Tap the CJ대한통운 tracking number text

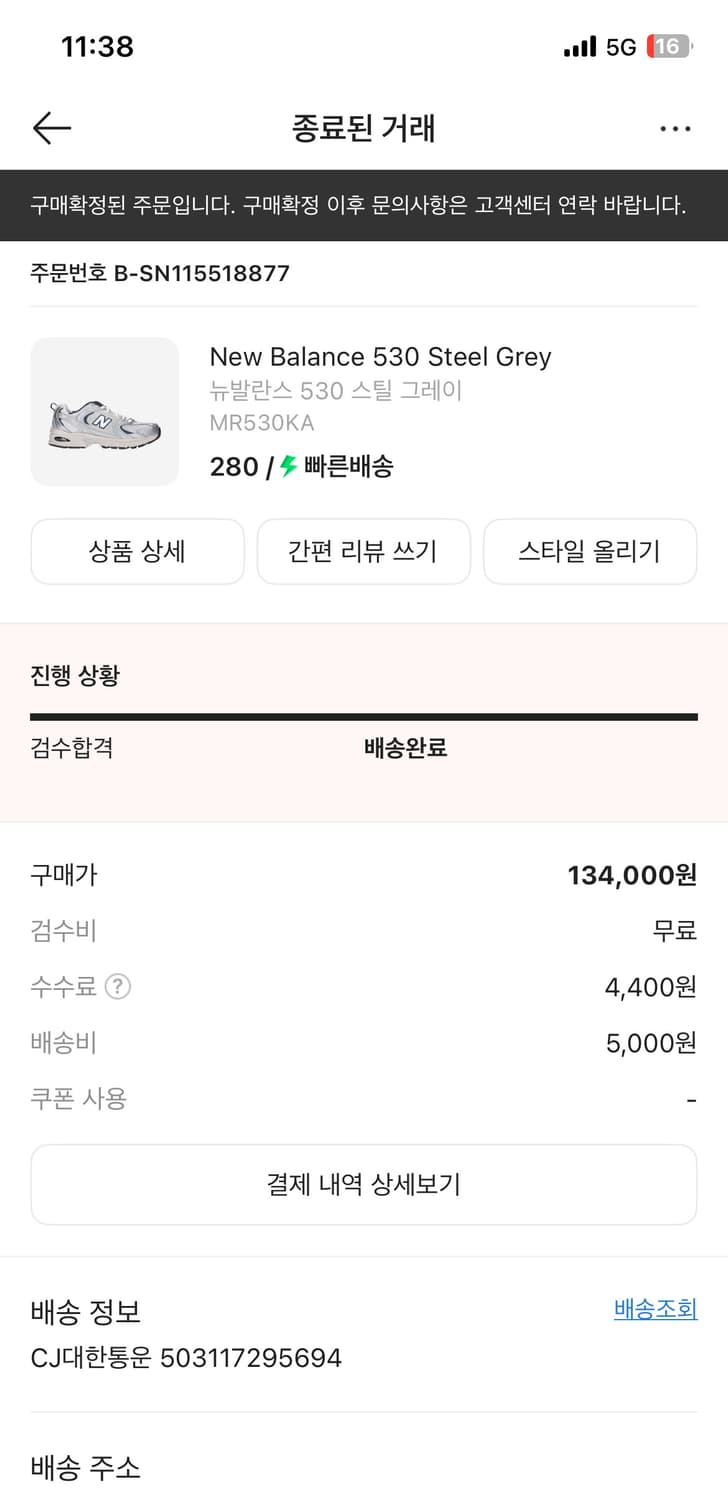click(186, 1358)
